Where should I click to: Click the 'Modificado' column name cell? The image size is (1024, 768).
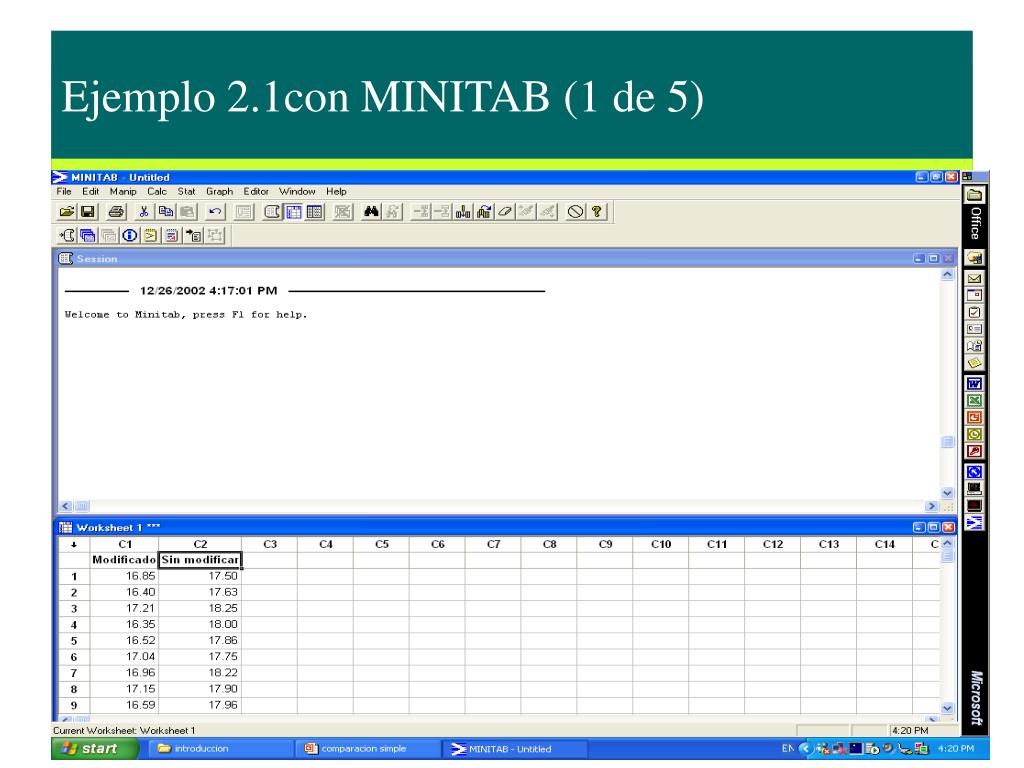pos(124,560)
